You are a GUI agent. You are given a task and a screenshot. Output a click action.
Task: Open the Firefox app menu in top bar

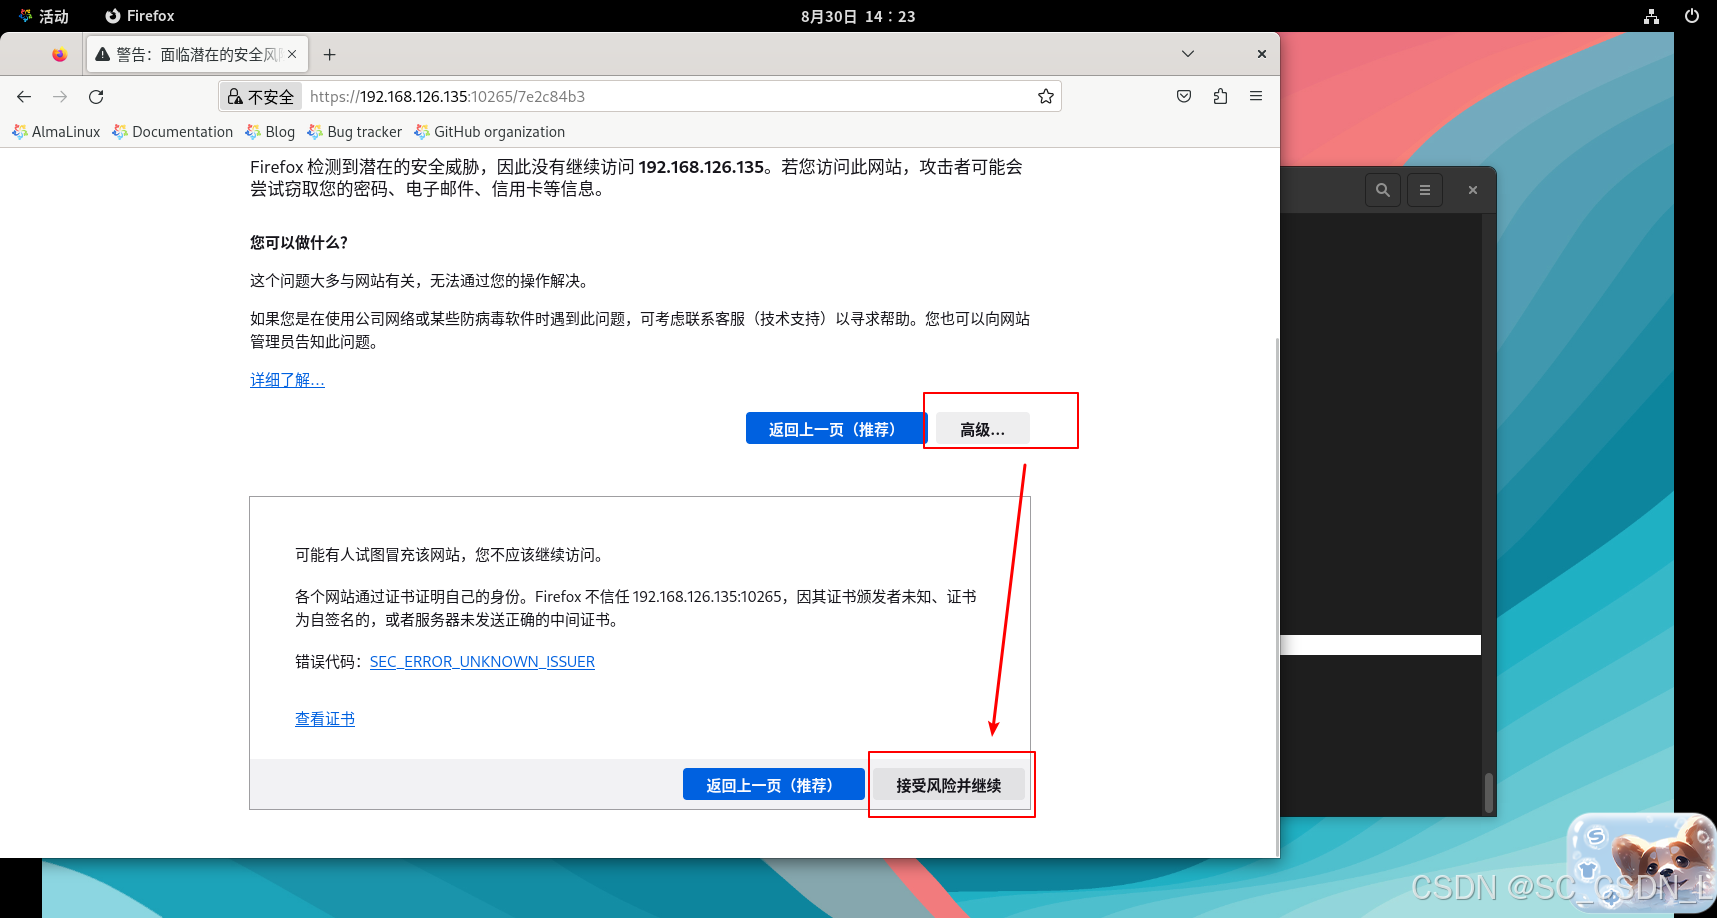(x=140, y=16)
